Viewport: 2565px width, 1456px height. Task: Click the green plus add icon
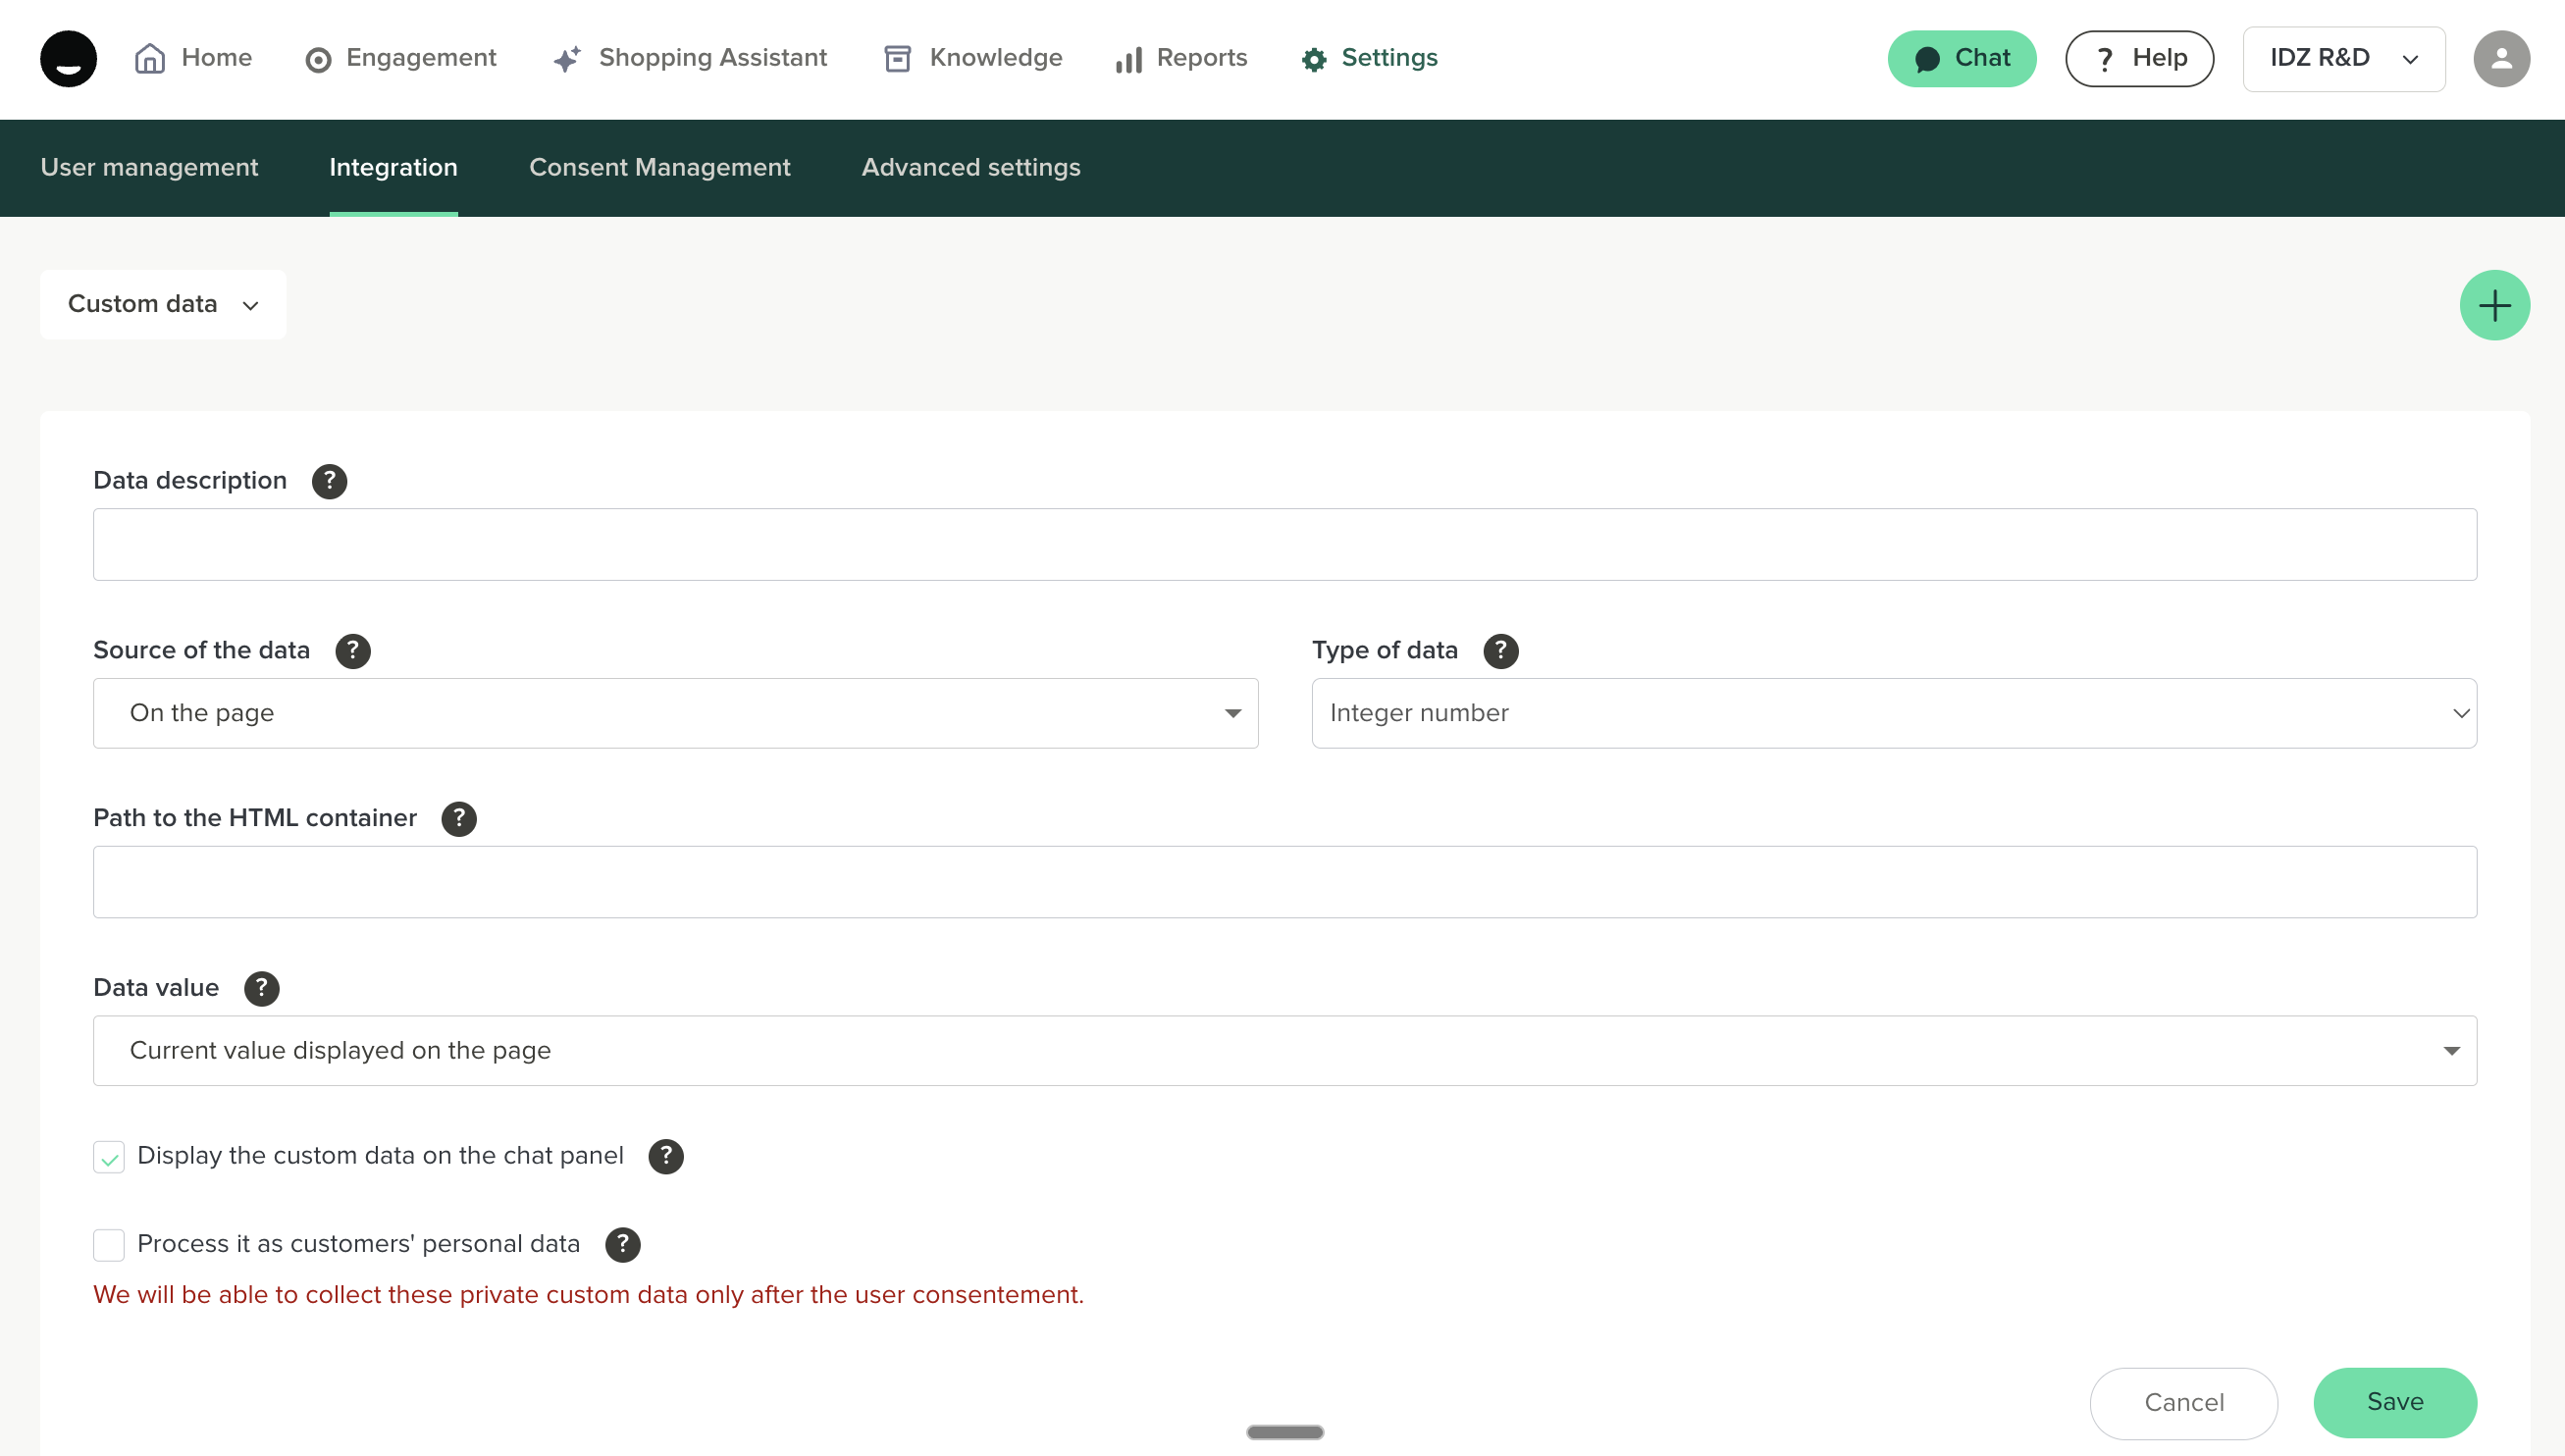[2494, 305]
